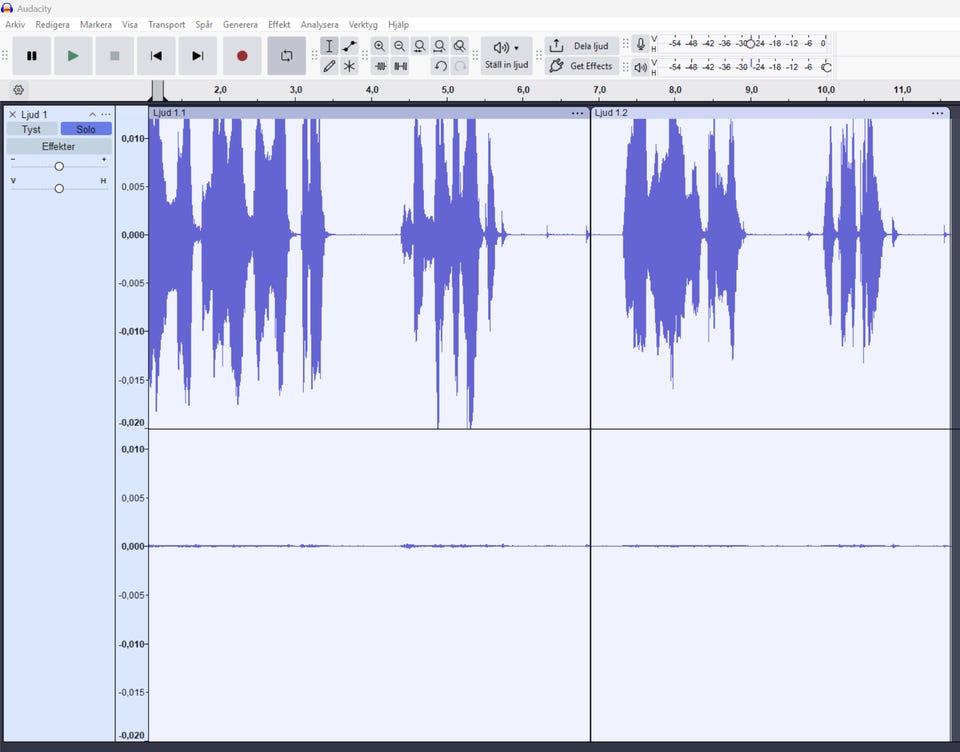Open the Effekter panel for Ljud 1
The image size is (960, 752).
(x=59, y=146)
